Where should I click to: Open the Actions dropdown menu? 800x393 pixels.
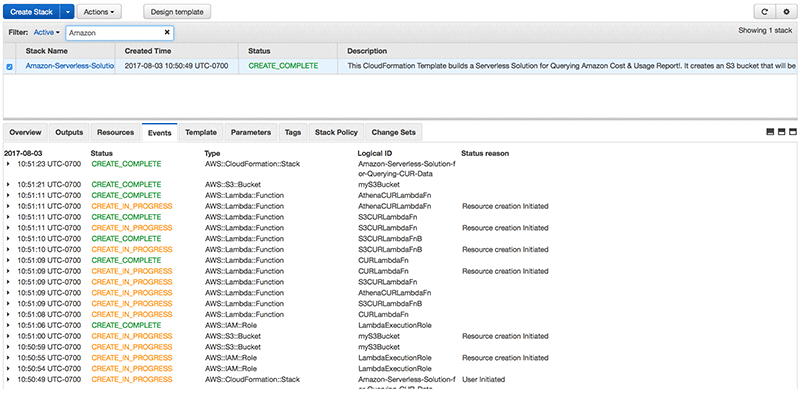(99, 12)
